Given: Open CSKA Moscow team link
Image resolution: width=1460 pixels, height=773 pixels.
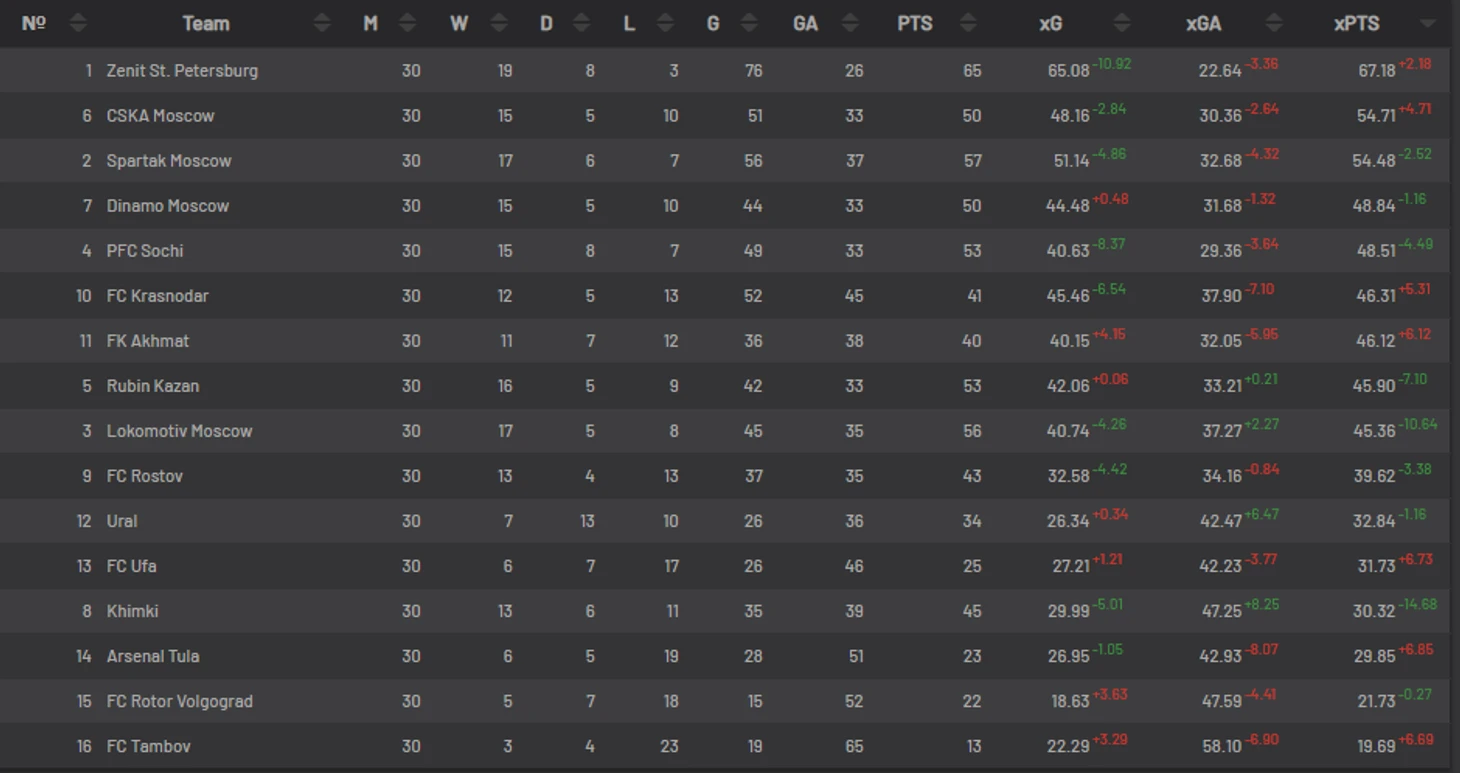Looking at the screenshot, I should (161, 116).
